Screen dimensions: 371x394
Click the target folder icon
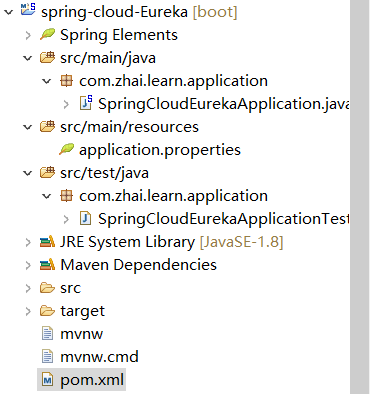[47, 311]
